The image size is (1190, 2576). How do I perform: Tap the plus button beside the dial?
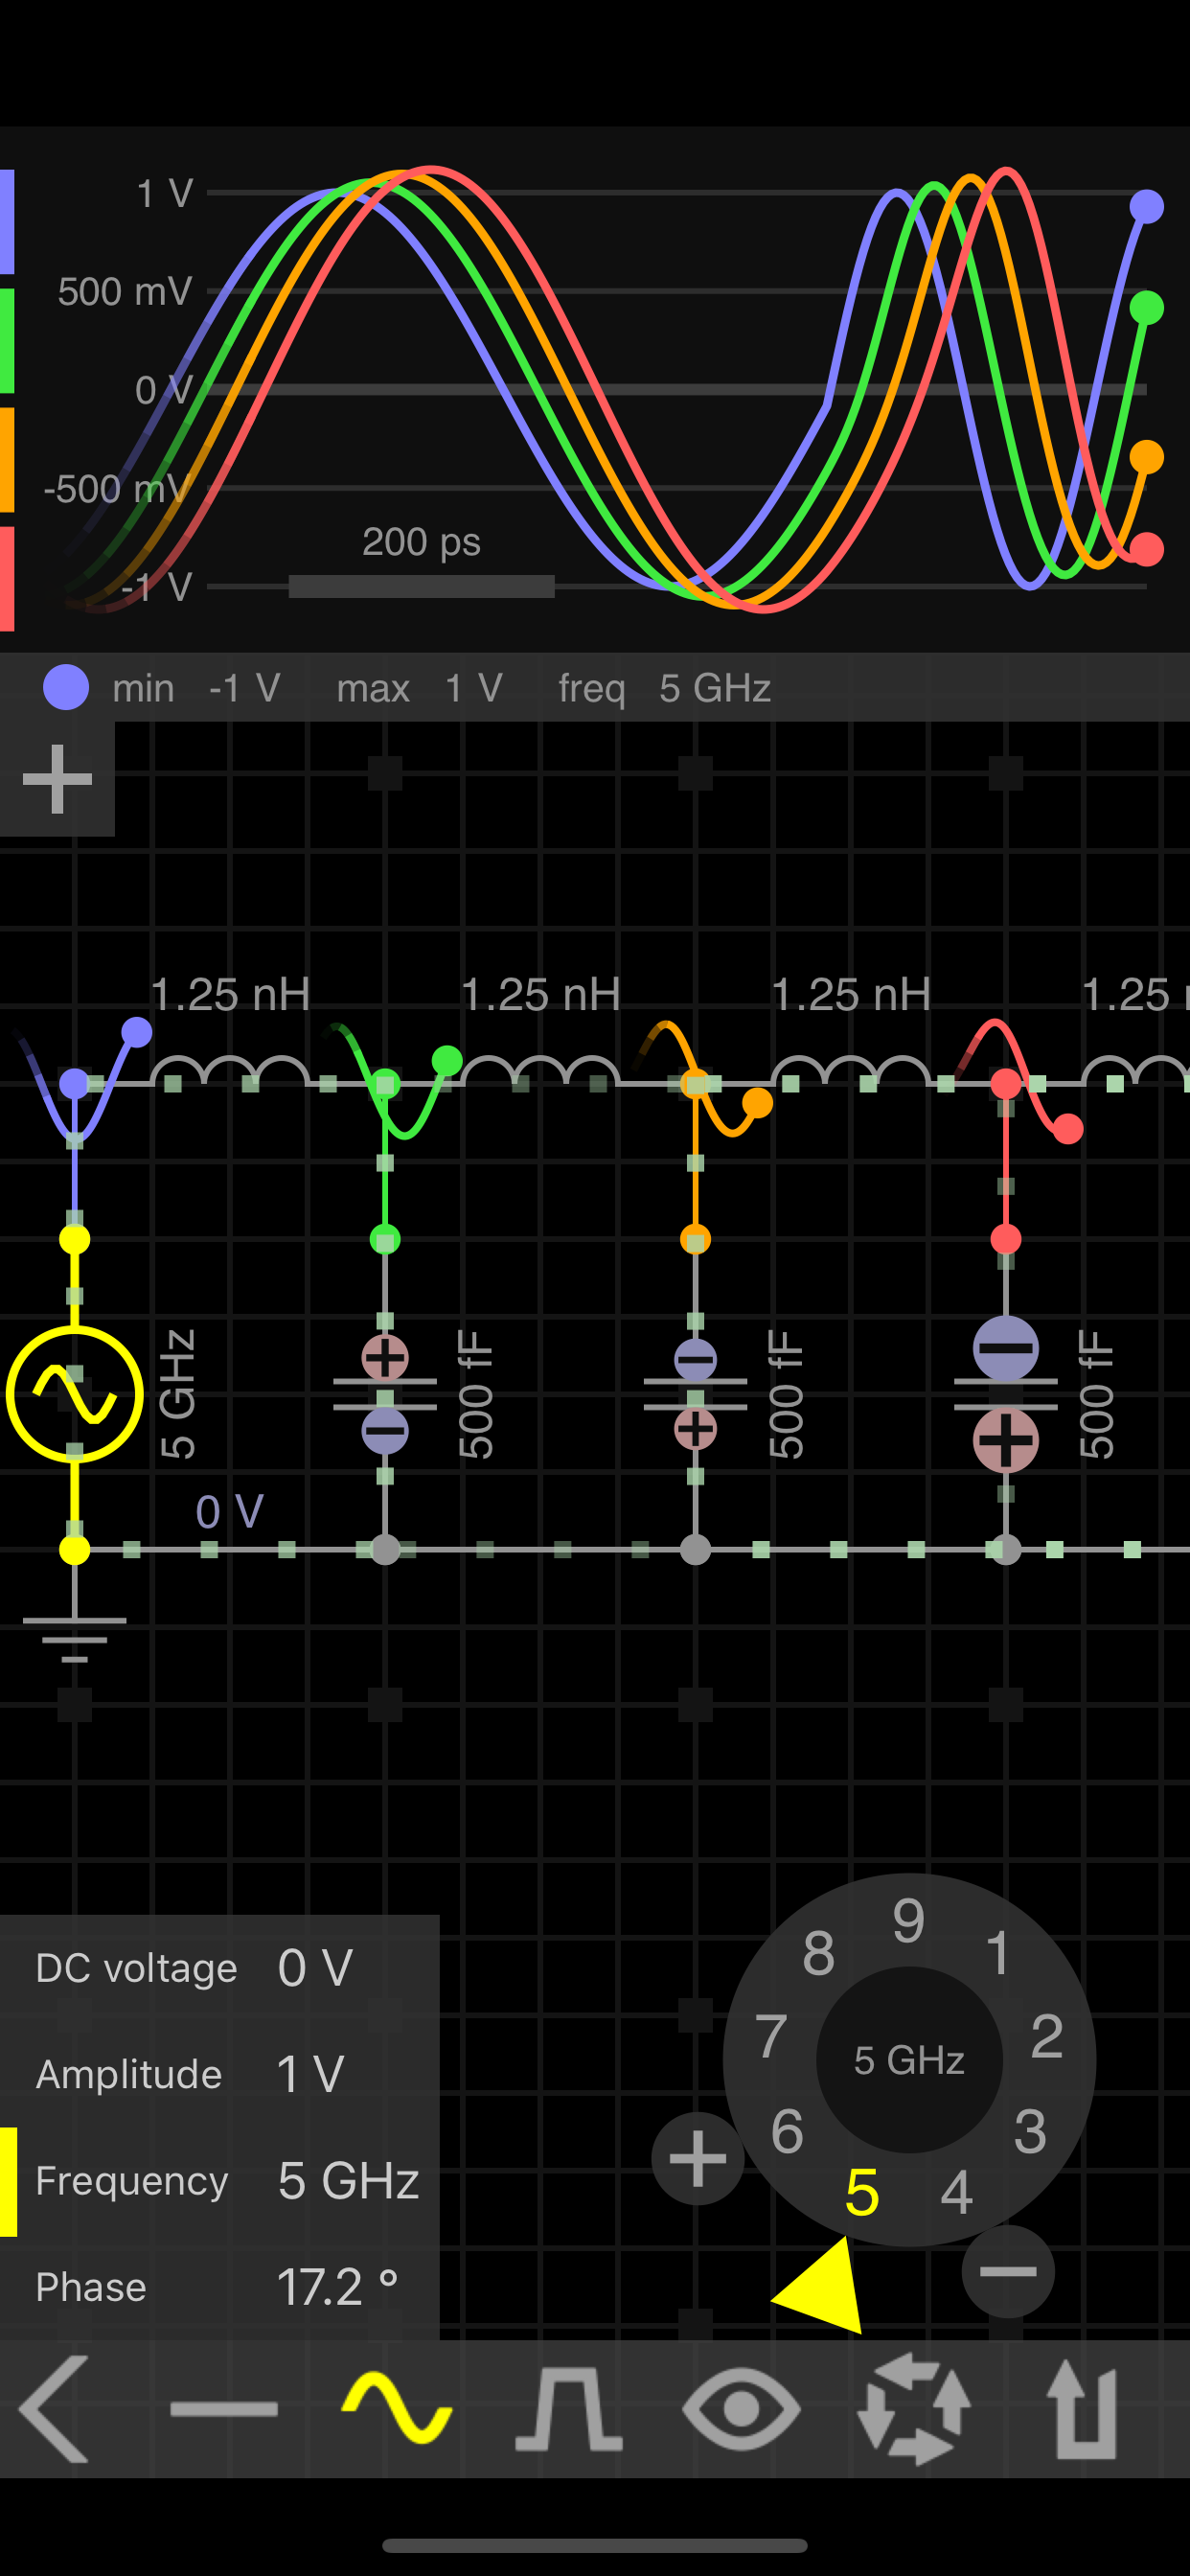pos(697,2158)
